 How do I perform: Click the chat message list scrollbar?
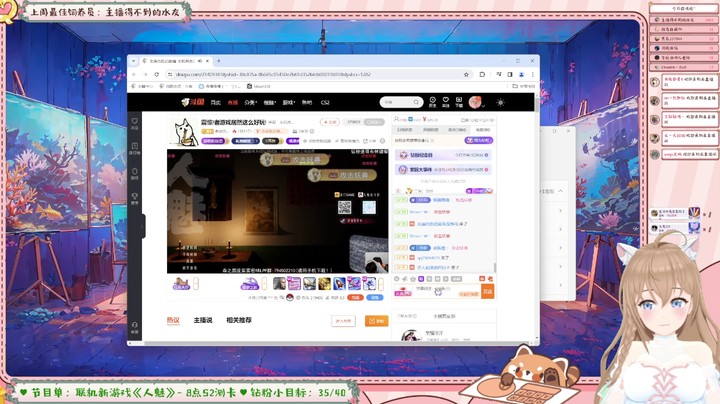[495, 267]
